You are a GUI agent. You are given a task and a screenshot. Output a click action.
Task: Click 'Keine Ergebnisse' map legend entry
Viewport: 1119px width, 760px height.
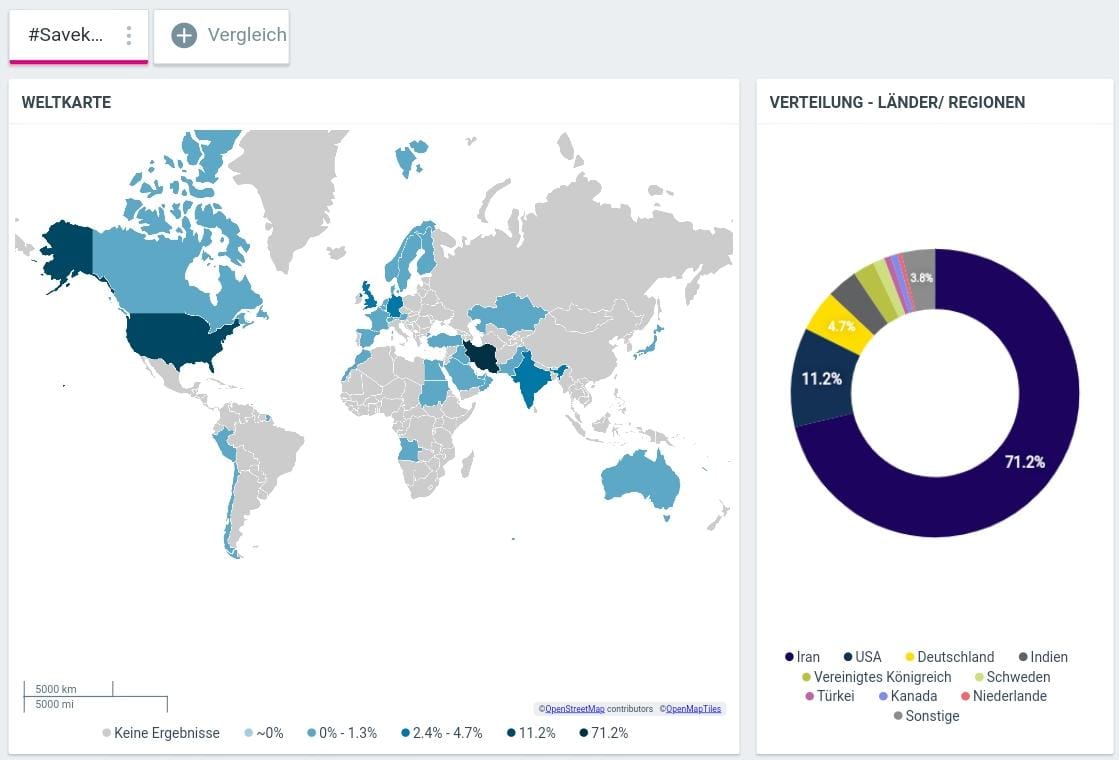click(161, 733)
